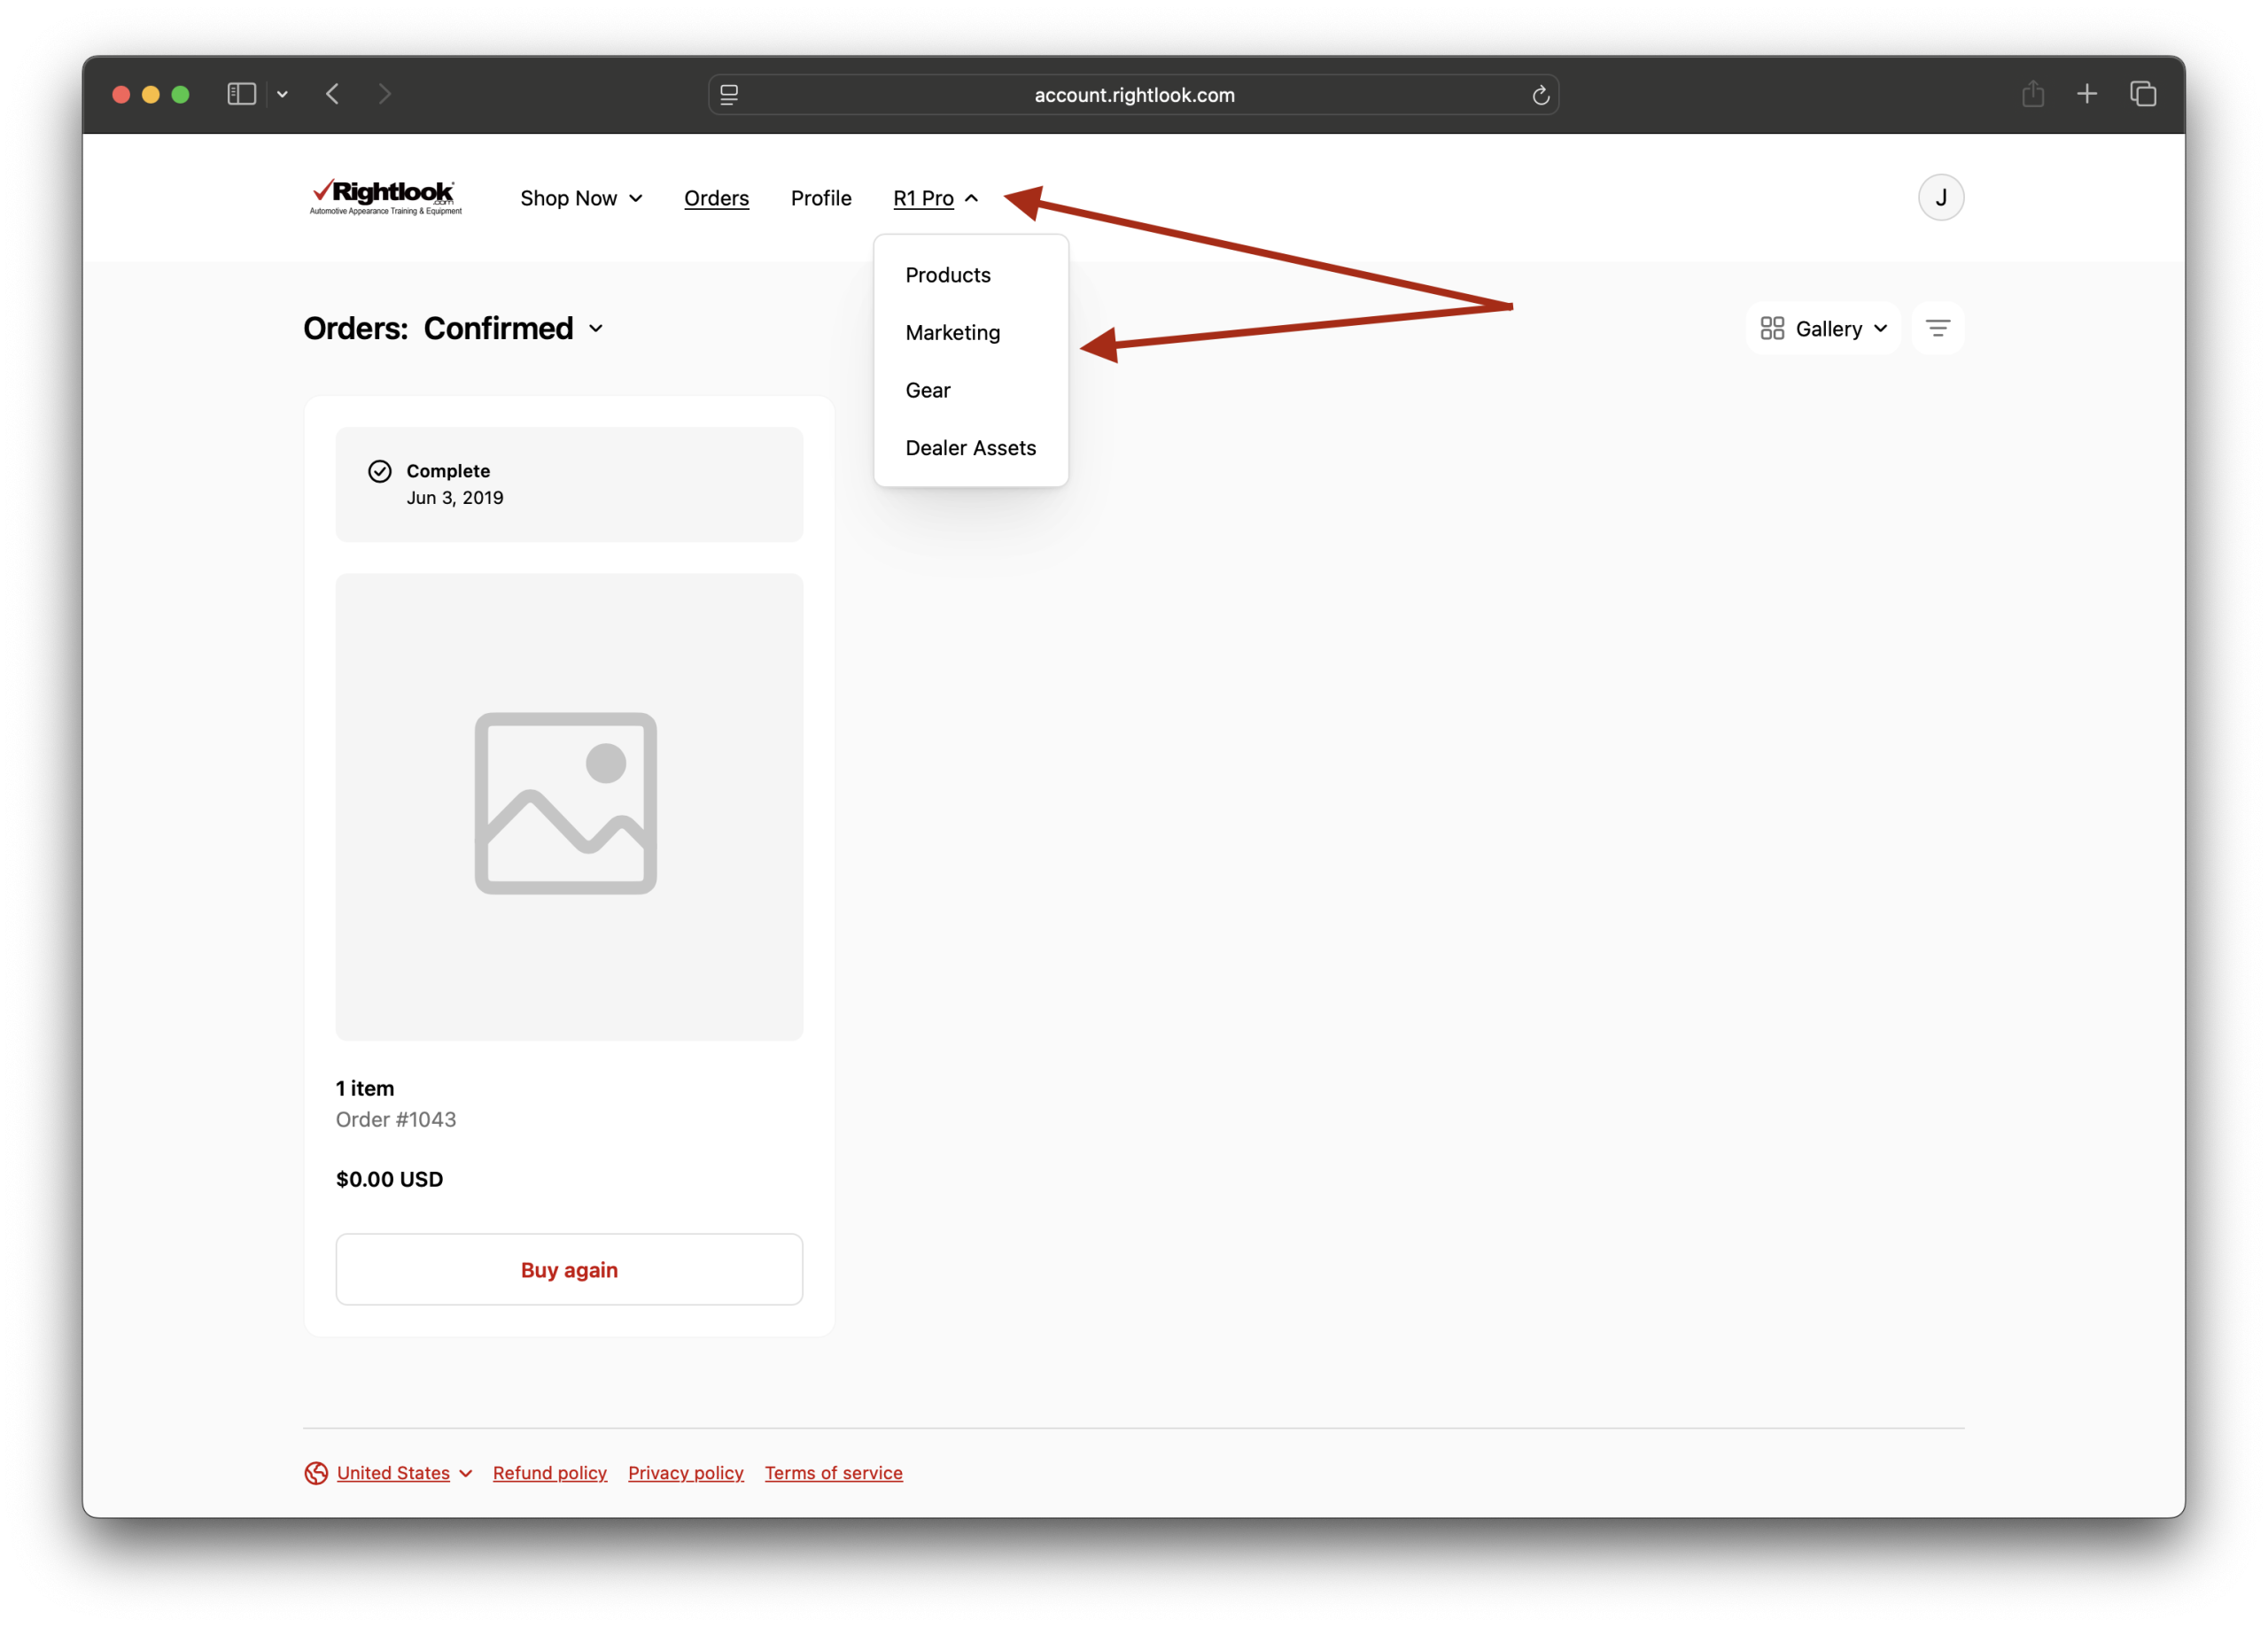Click the Rightlook logo
The height and width of the screenshot is (1627, 2268).
pos(385,197)
